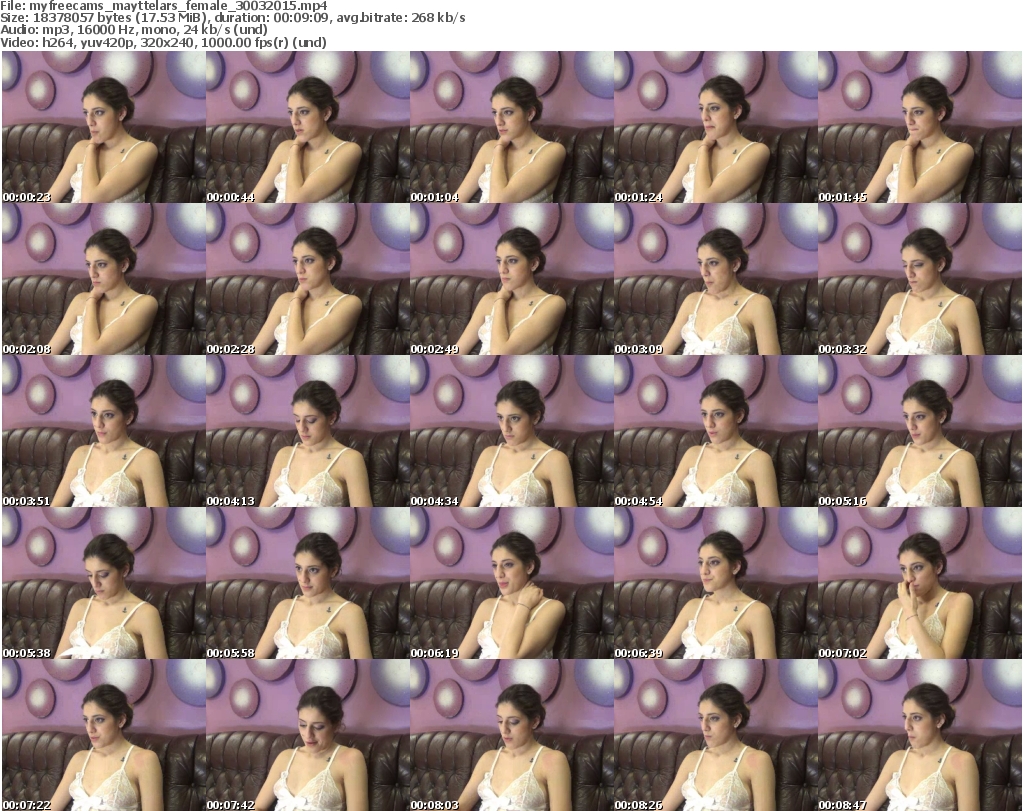The width and height of the screenshot is (1024, 811).
Task: Open the thumbnail stamped 00:00:23
Action: coord(104,127)
